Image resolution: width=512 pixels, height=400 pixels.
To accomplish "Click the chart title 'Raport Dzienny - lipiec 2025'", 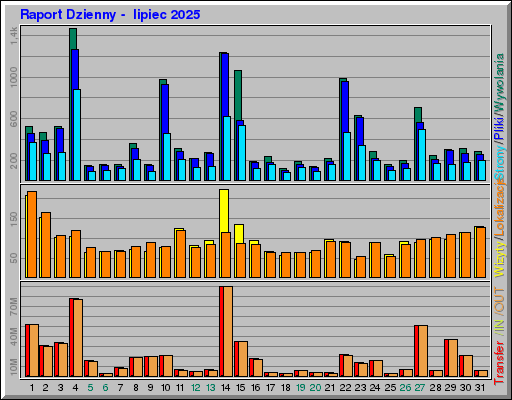I will (x=110, y=15).
